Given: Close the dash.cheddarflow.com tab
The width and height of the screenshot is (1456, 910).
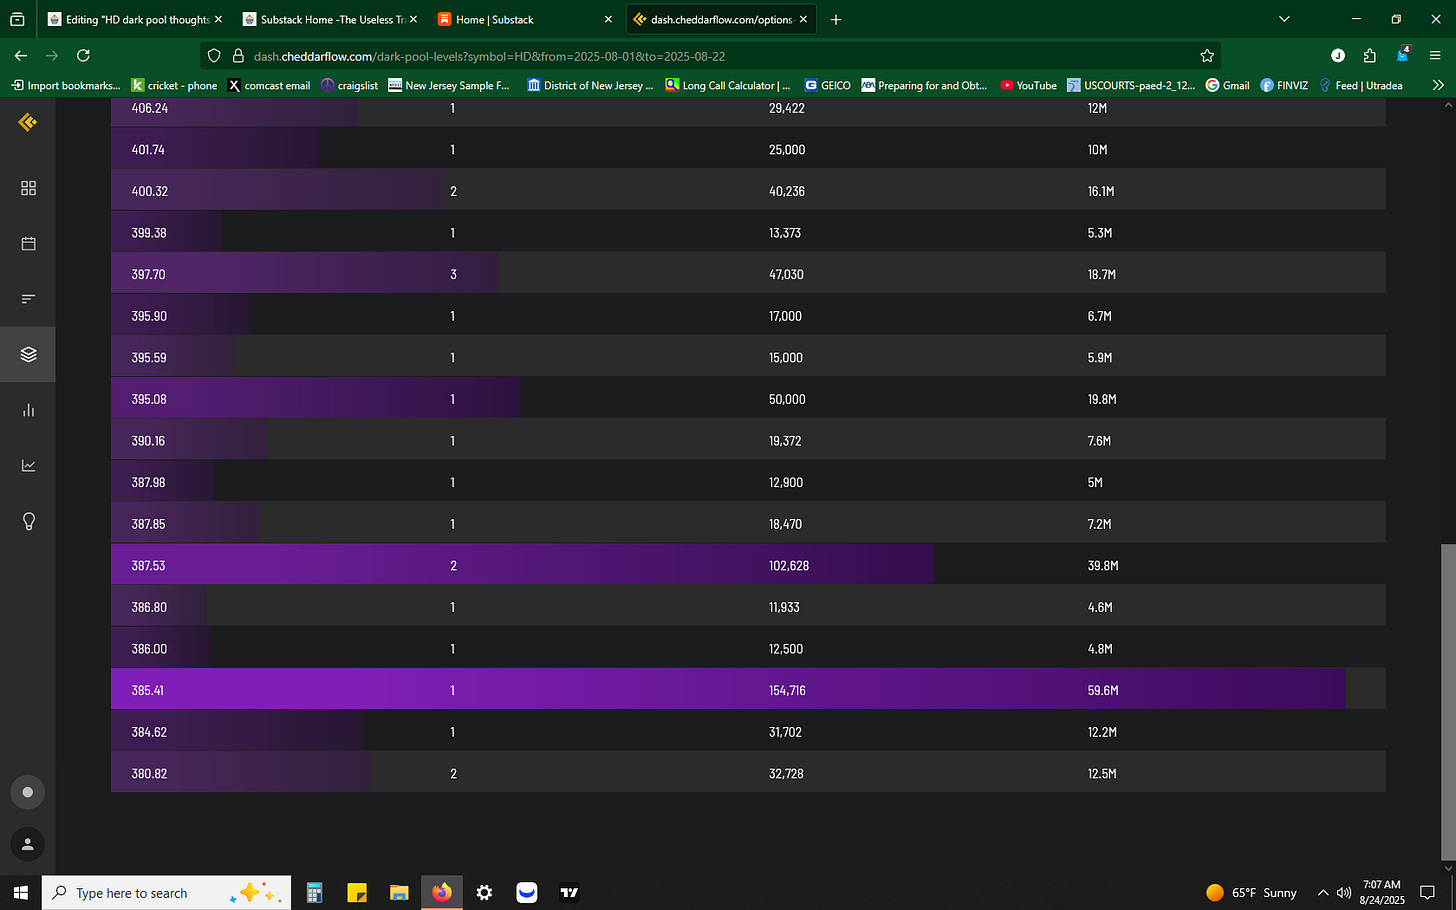Looking at the screenshot, I should [x=803, y=19].
